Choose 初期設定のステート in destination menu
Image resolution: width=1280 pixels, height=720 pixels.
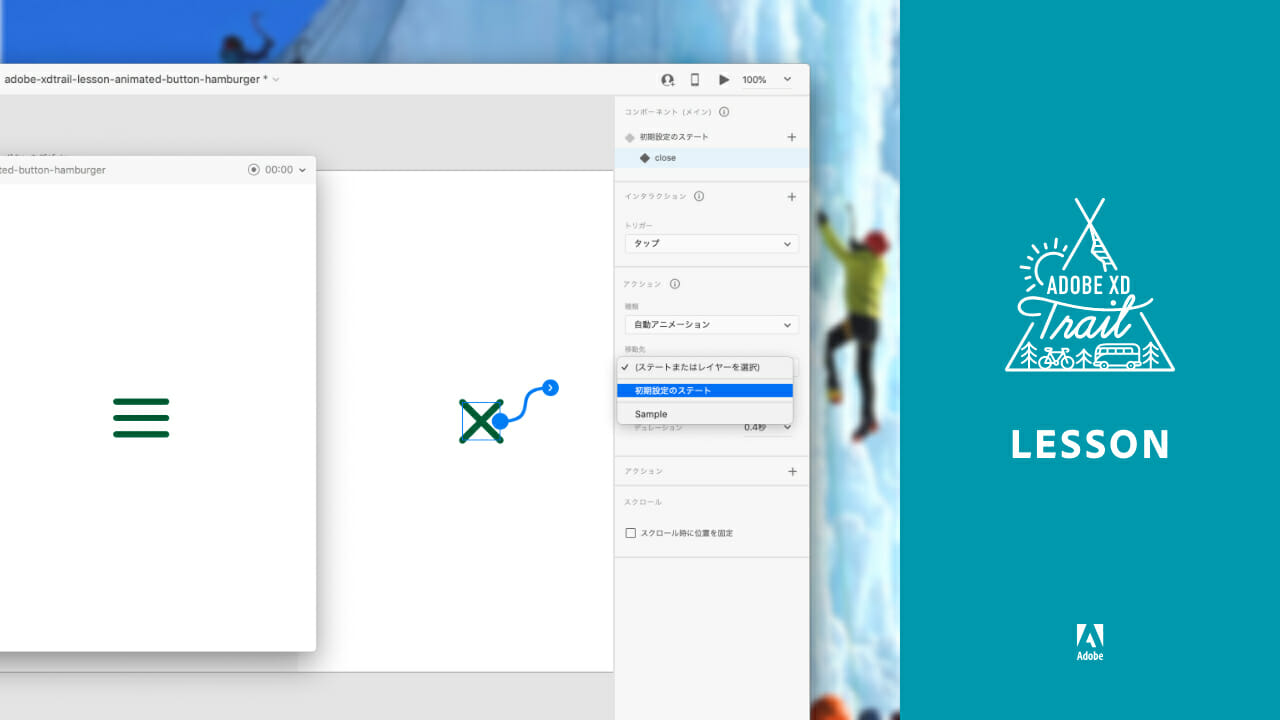pos(705,391)
